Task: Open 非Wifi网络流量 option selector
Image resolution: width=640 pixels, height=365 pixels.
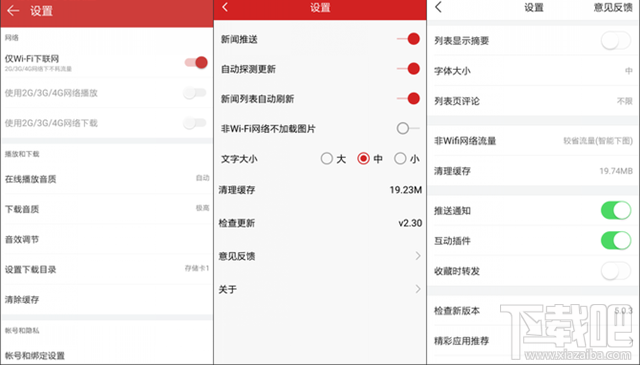Action: pyautogui.click(x=533, y=141)
